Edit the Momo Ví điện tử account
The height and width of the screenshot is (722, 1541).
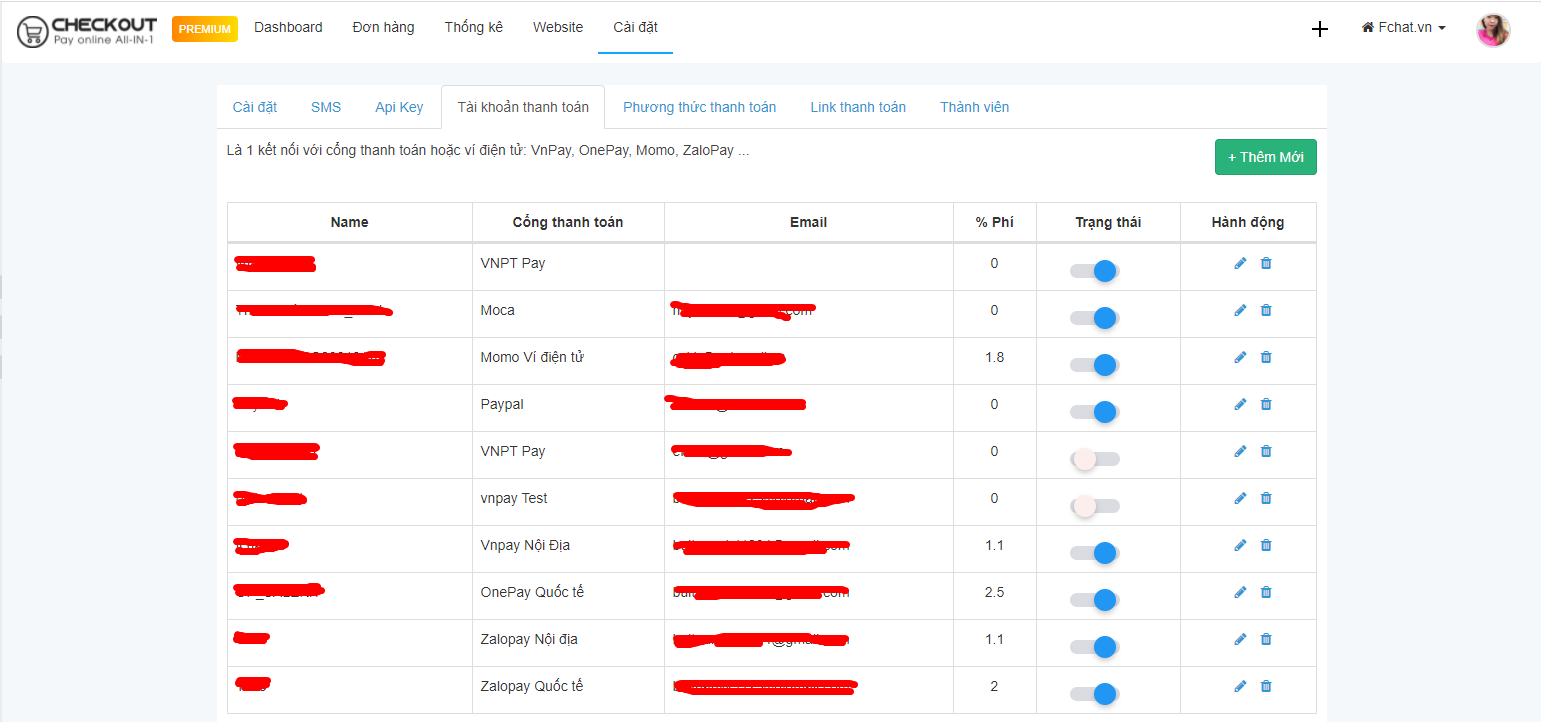(x=1240, y=357)
